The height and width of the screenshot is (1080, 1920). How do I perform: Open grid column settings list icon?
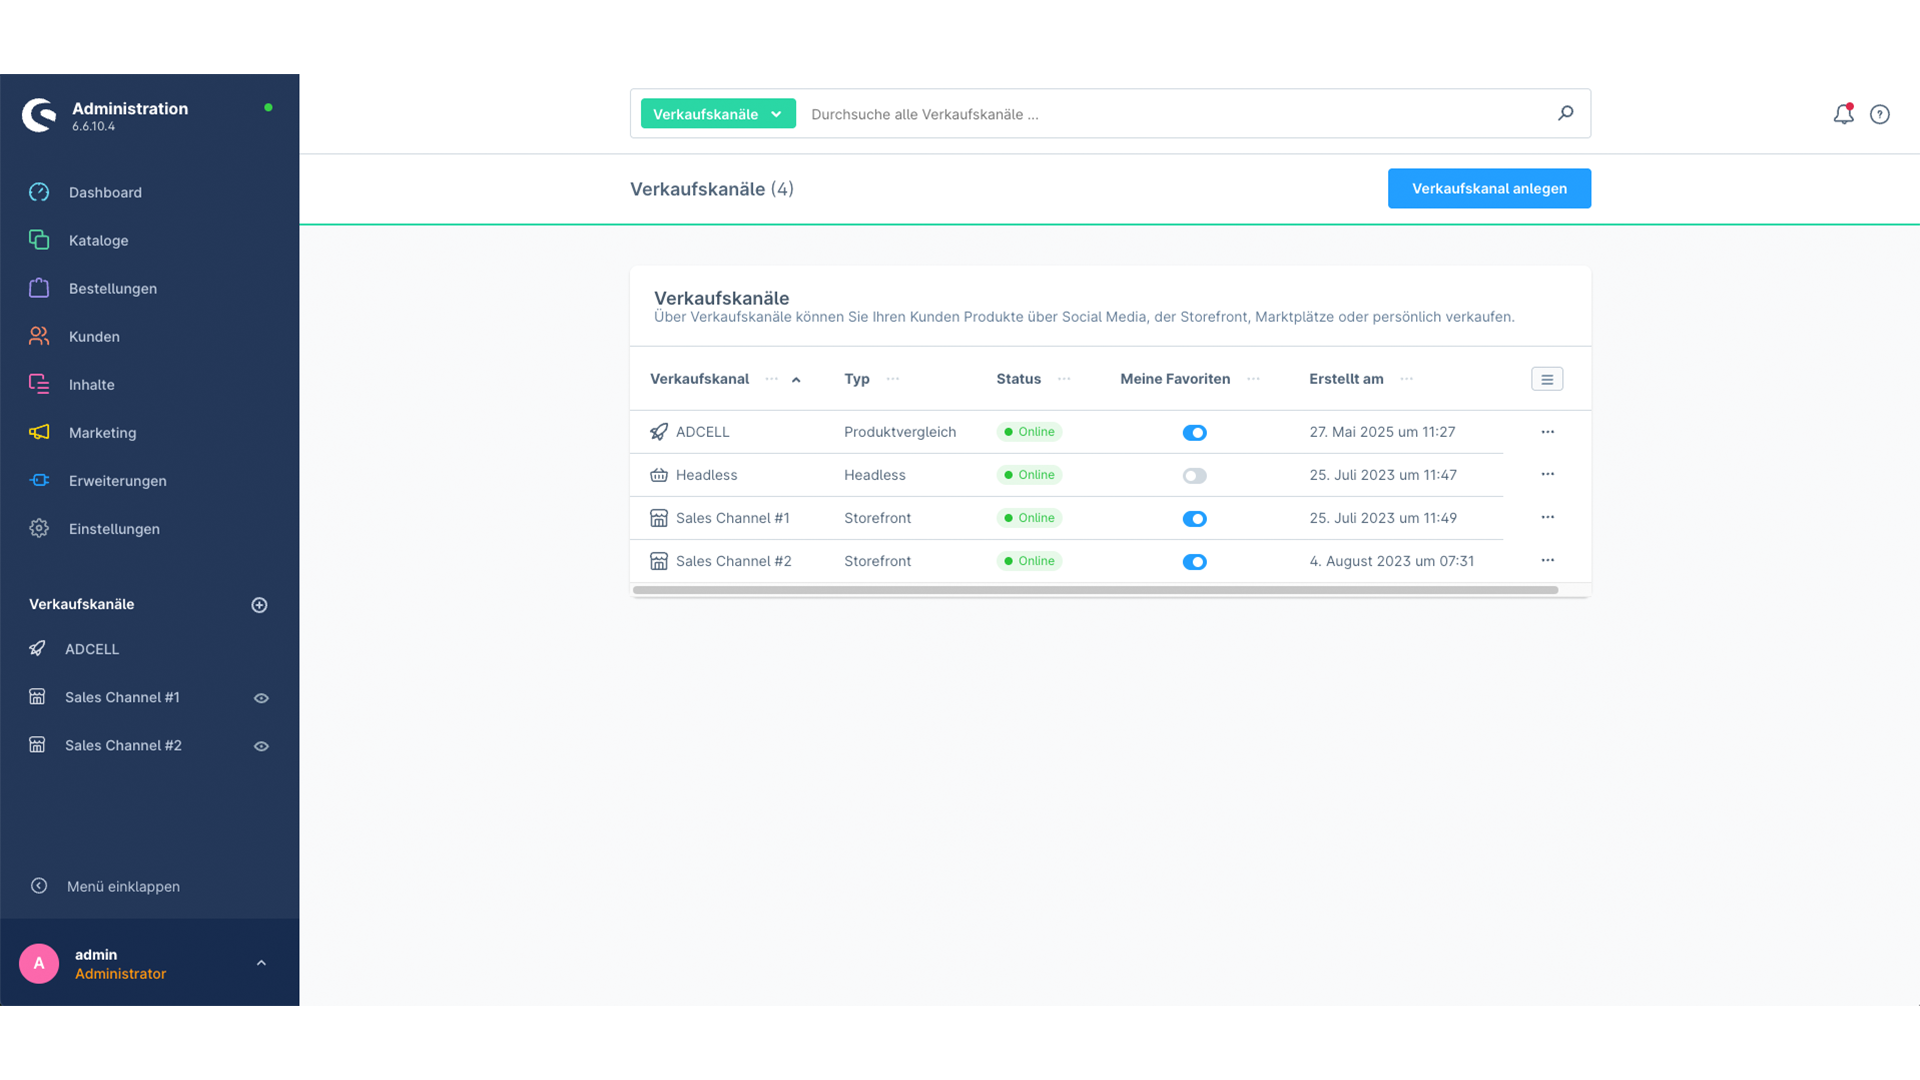click(1546, 379)
